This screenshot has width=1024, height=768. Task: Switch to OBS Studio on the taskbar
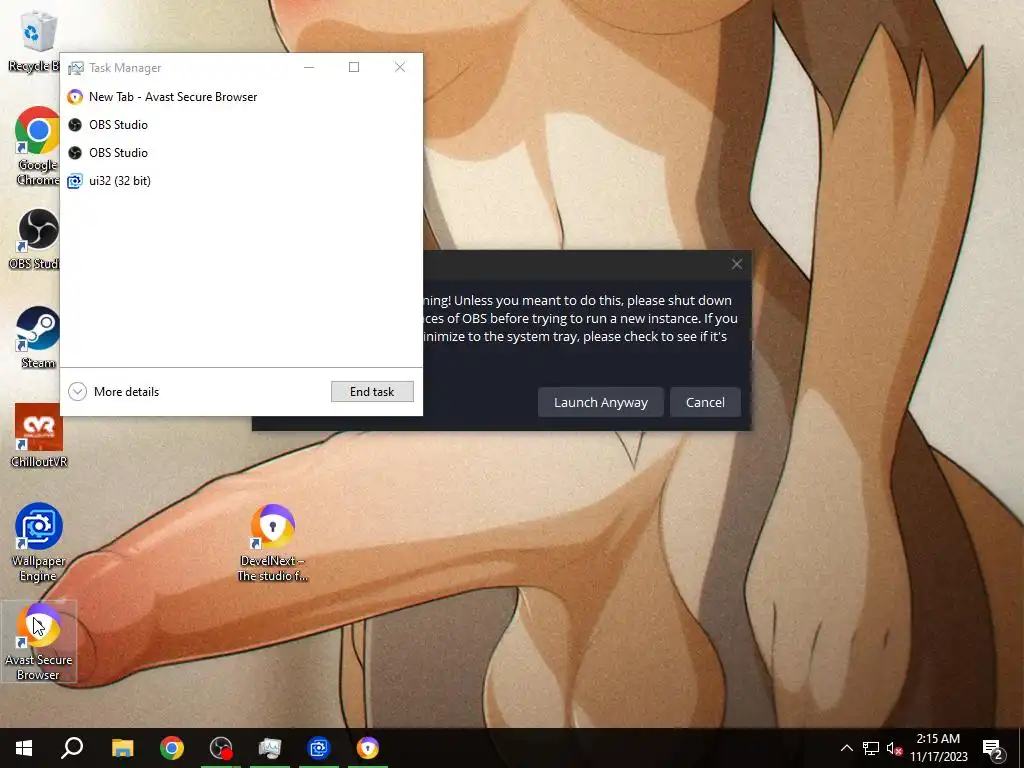(221, 748)
